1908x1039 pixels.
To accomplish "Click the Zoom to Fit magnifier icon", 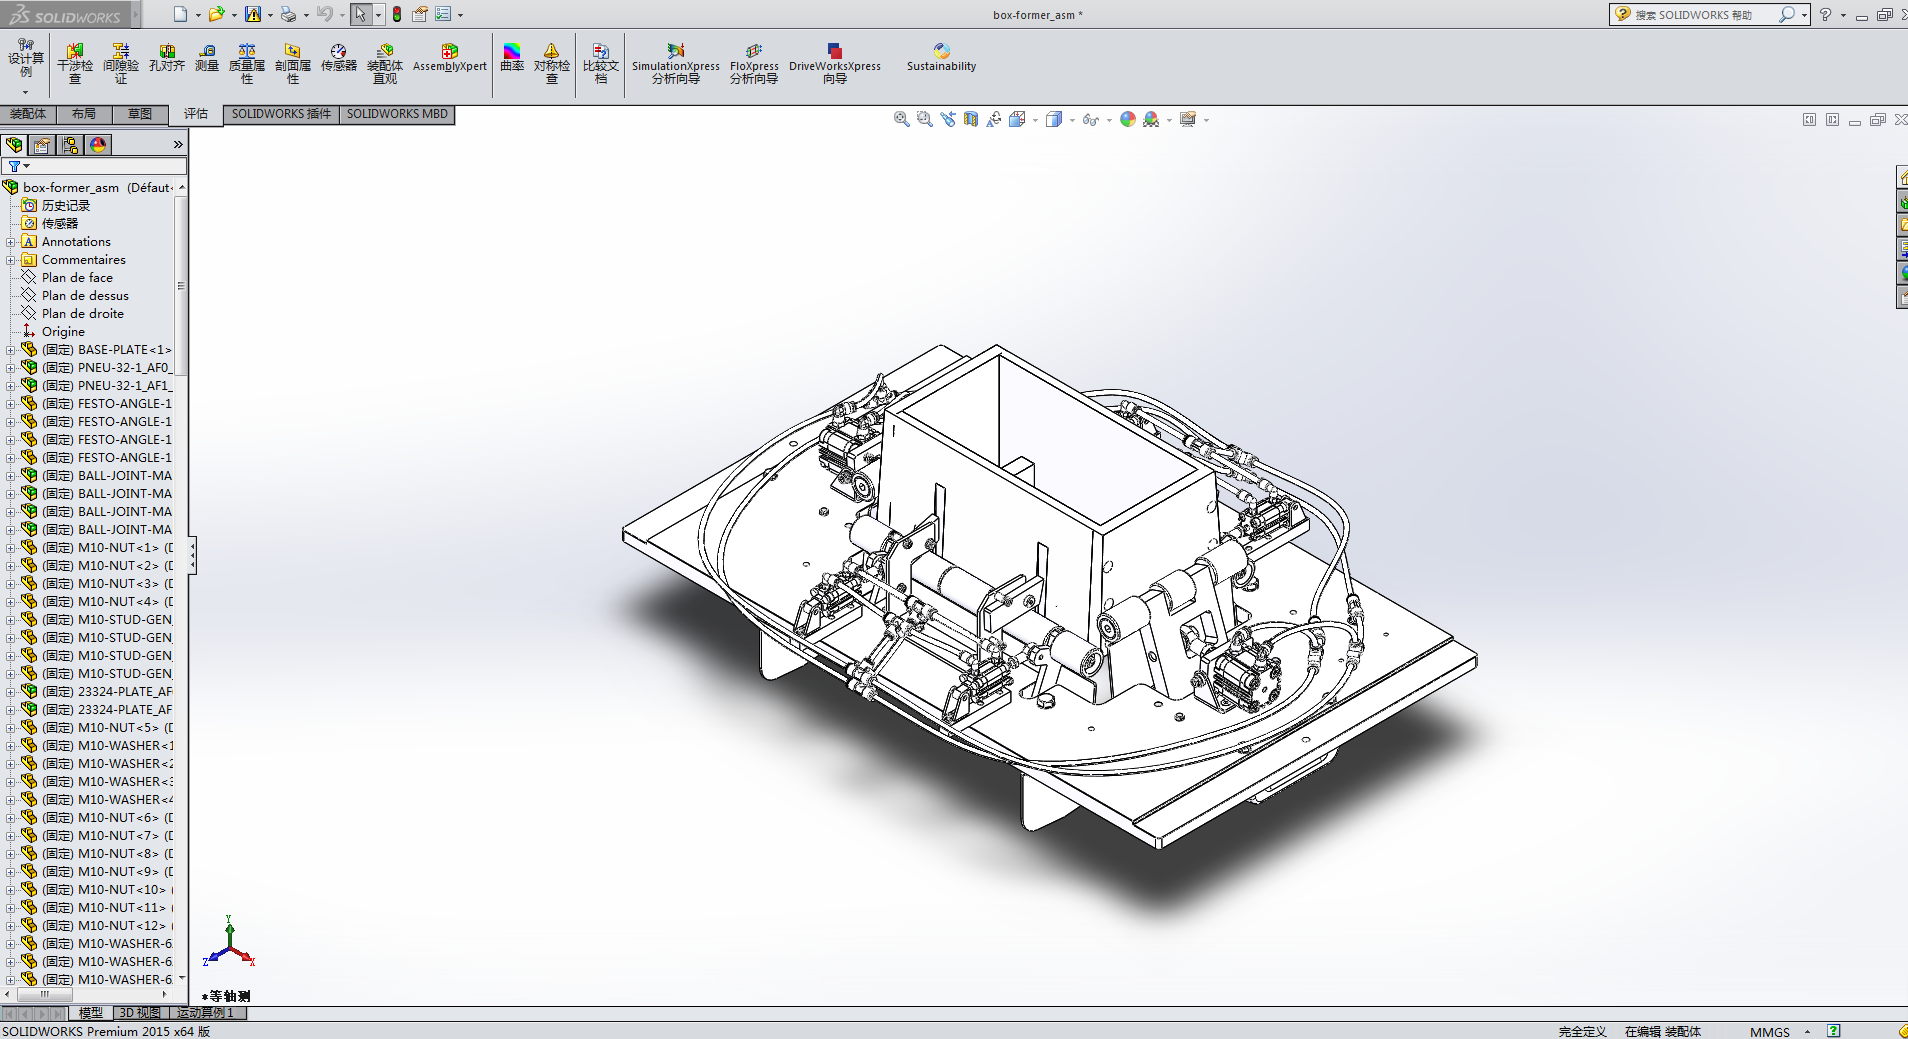I will coord(901,119).
